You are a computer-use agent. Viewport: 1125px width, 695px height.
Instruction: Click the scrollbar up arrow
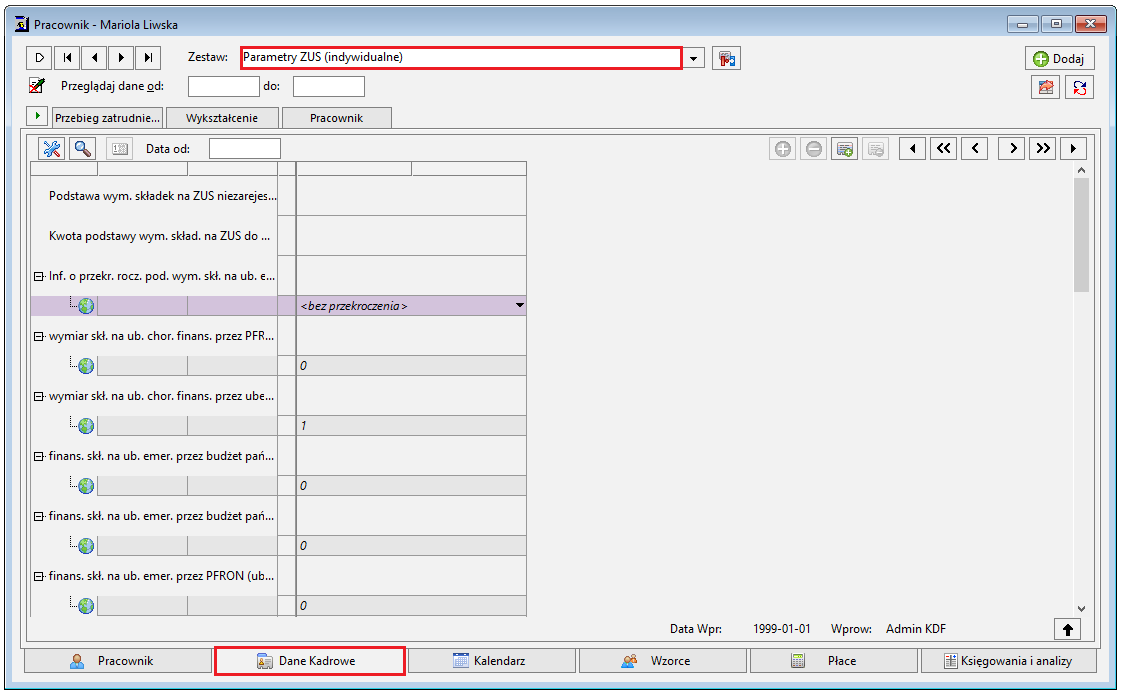click(x=1081, y=171)
